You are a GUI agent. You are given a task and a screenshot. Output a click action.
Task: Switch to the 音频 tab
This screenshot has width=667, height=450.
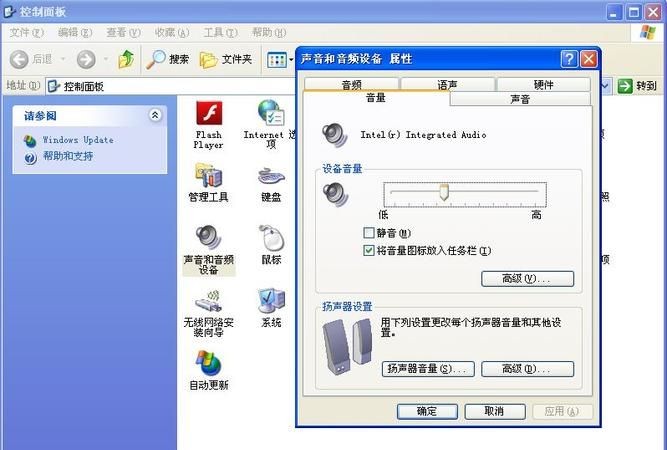coord(352,84)
